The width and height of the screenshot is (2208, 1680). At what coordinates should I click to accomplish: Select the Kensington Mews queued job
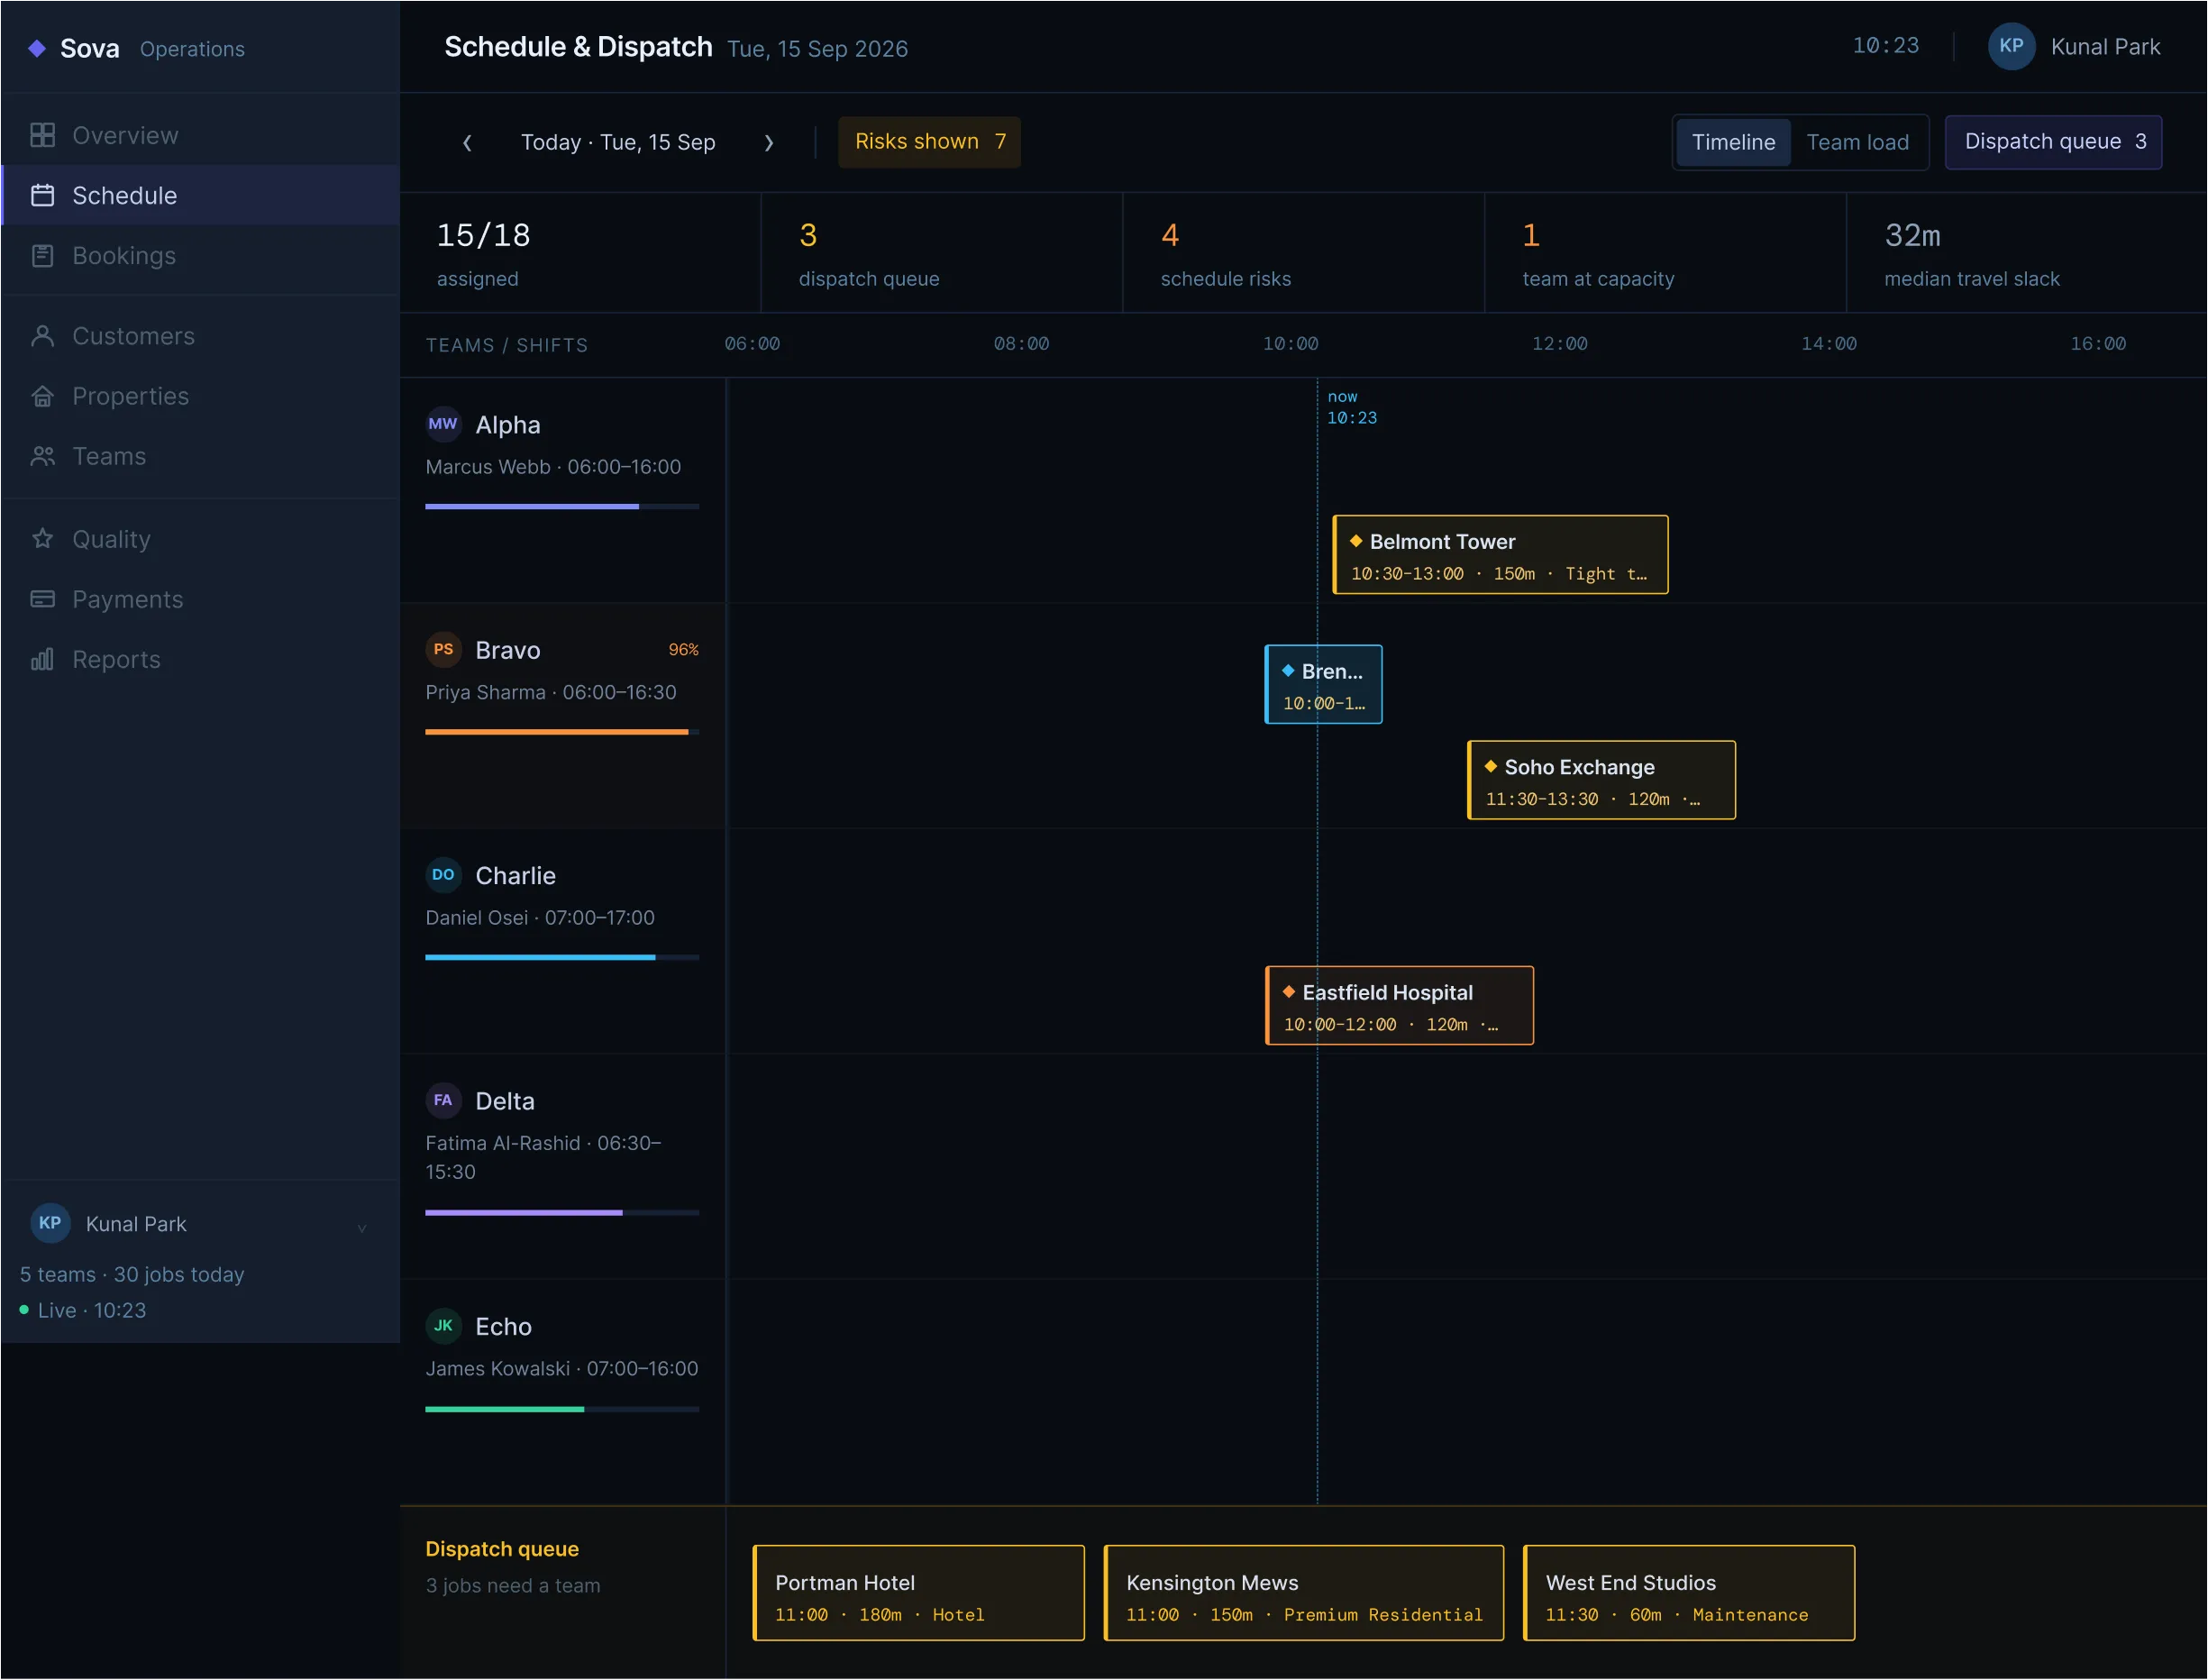tap(1303, 1593)
